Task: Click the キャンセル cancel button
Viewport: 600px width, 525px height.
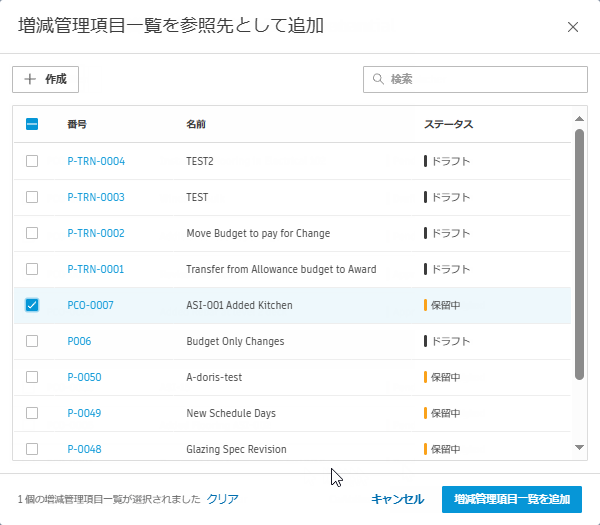Action: click(398, 499)
